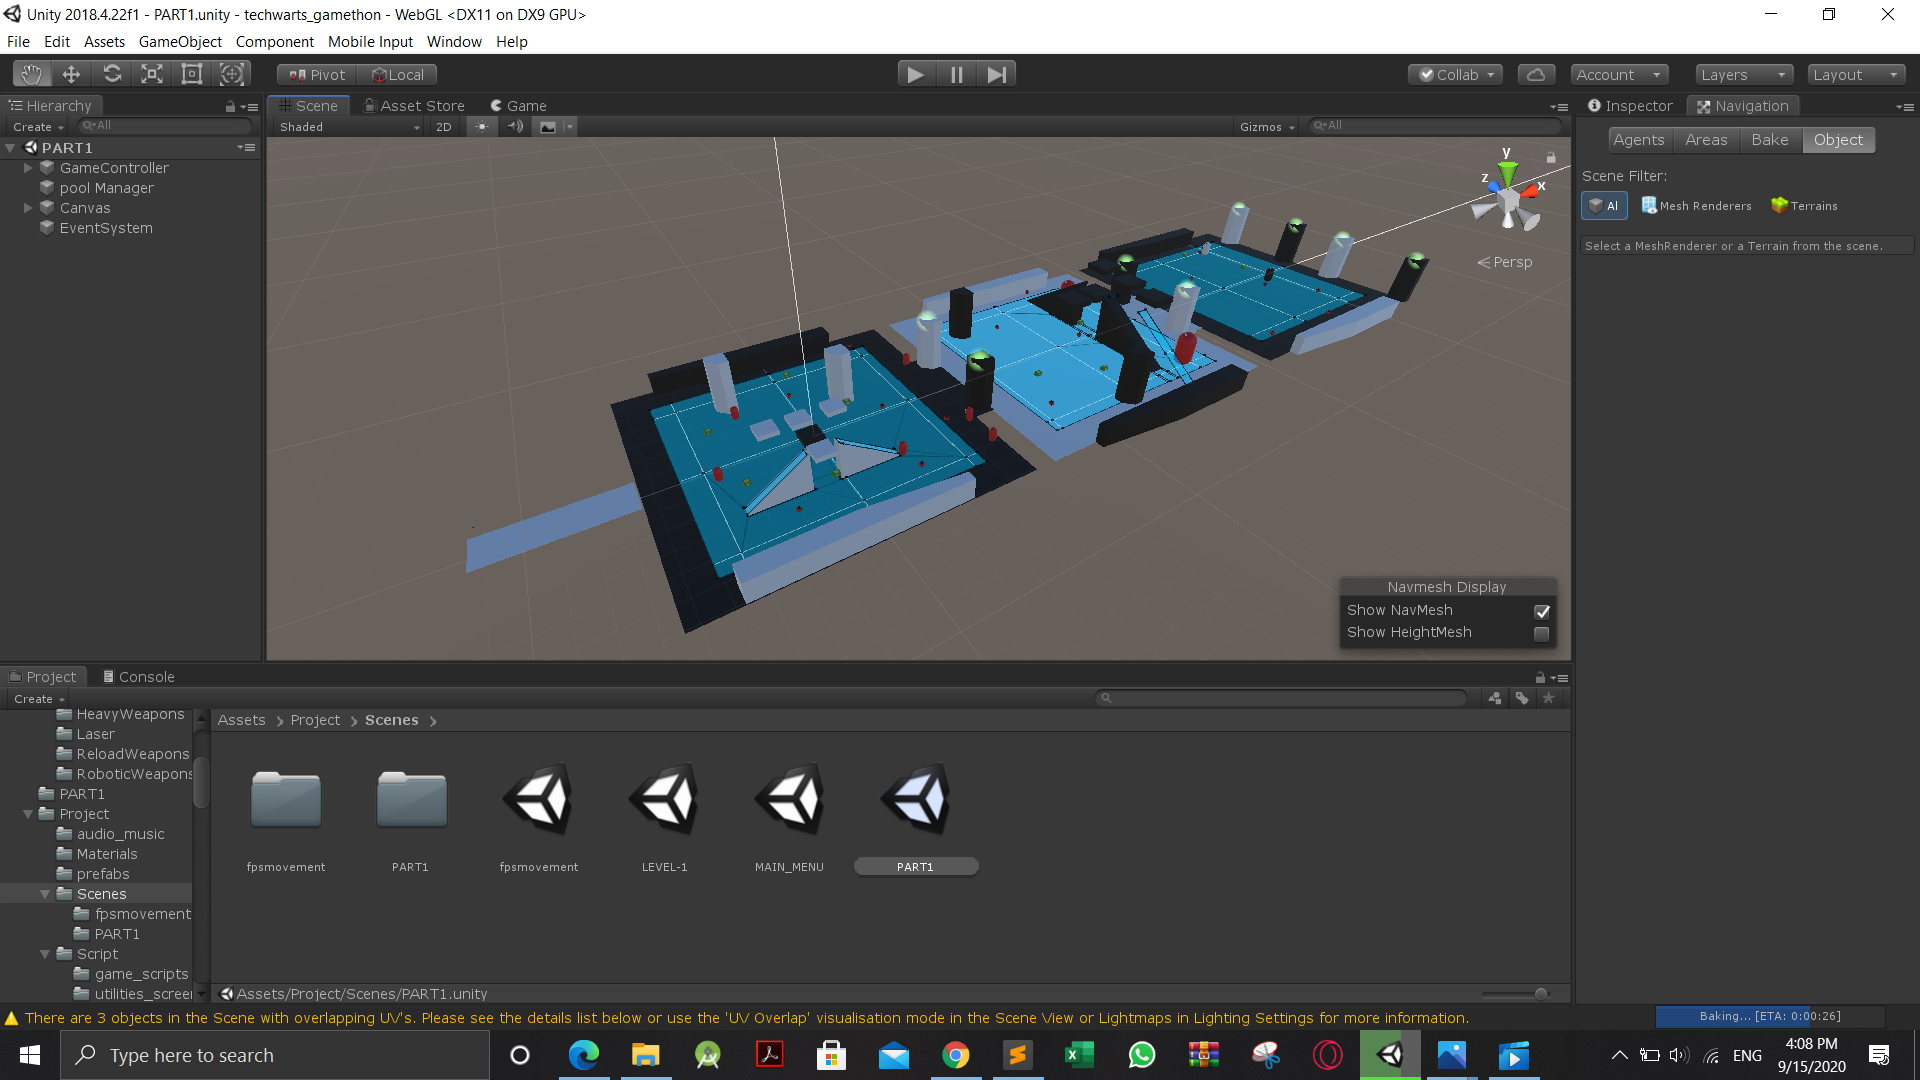Select the Hand tool in toolbar
Screen dimensions: 1920x1080
pos(32,74)
